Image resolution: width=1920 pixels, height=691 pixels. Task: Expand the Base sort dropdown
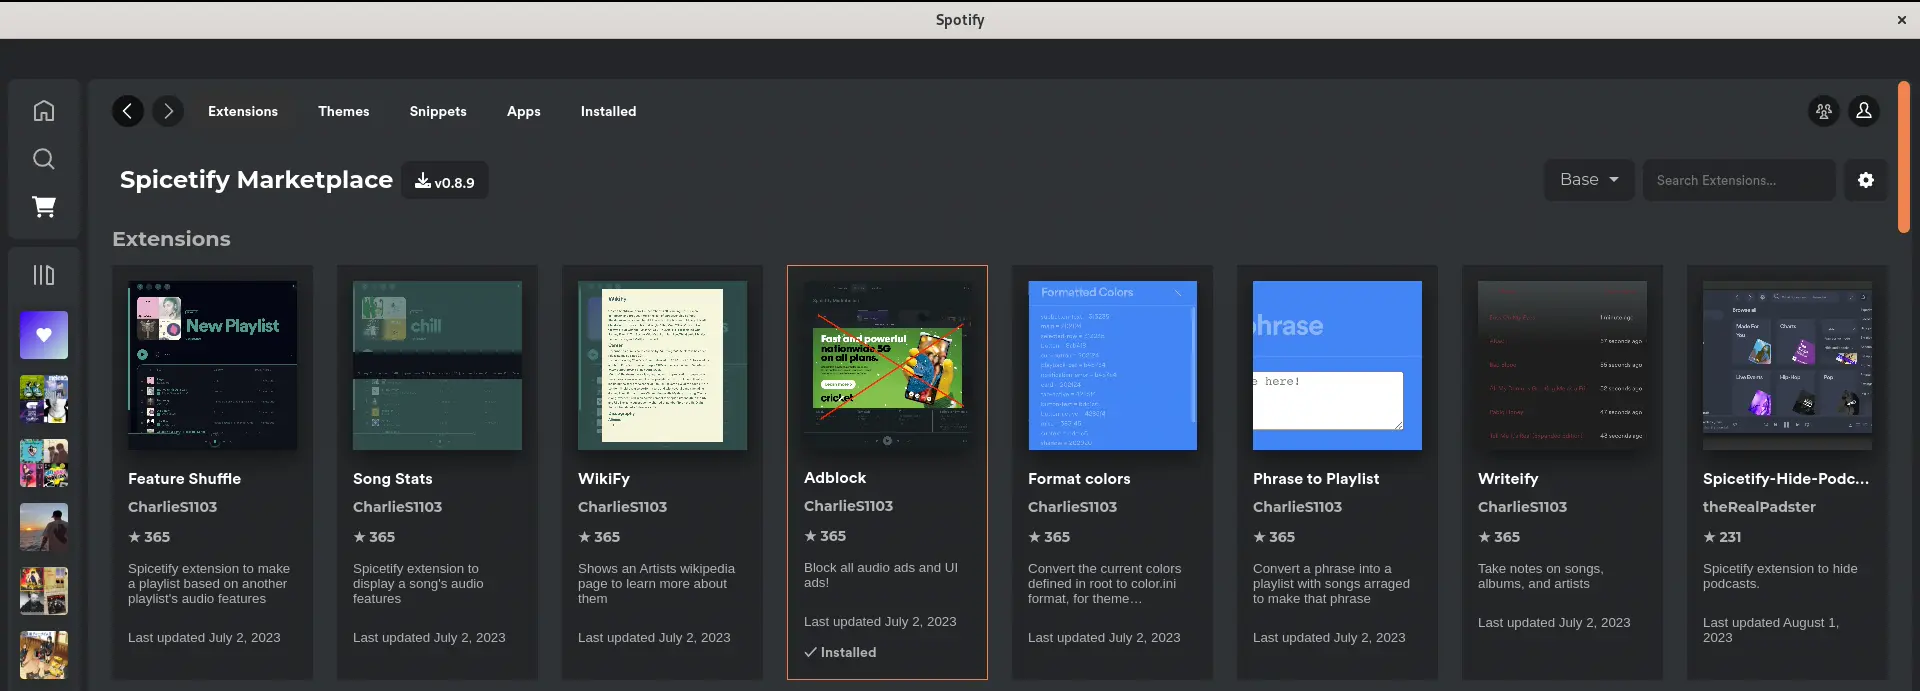tap(1588, 180)
